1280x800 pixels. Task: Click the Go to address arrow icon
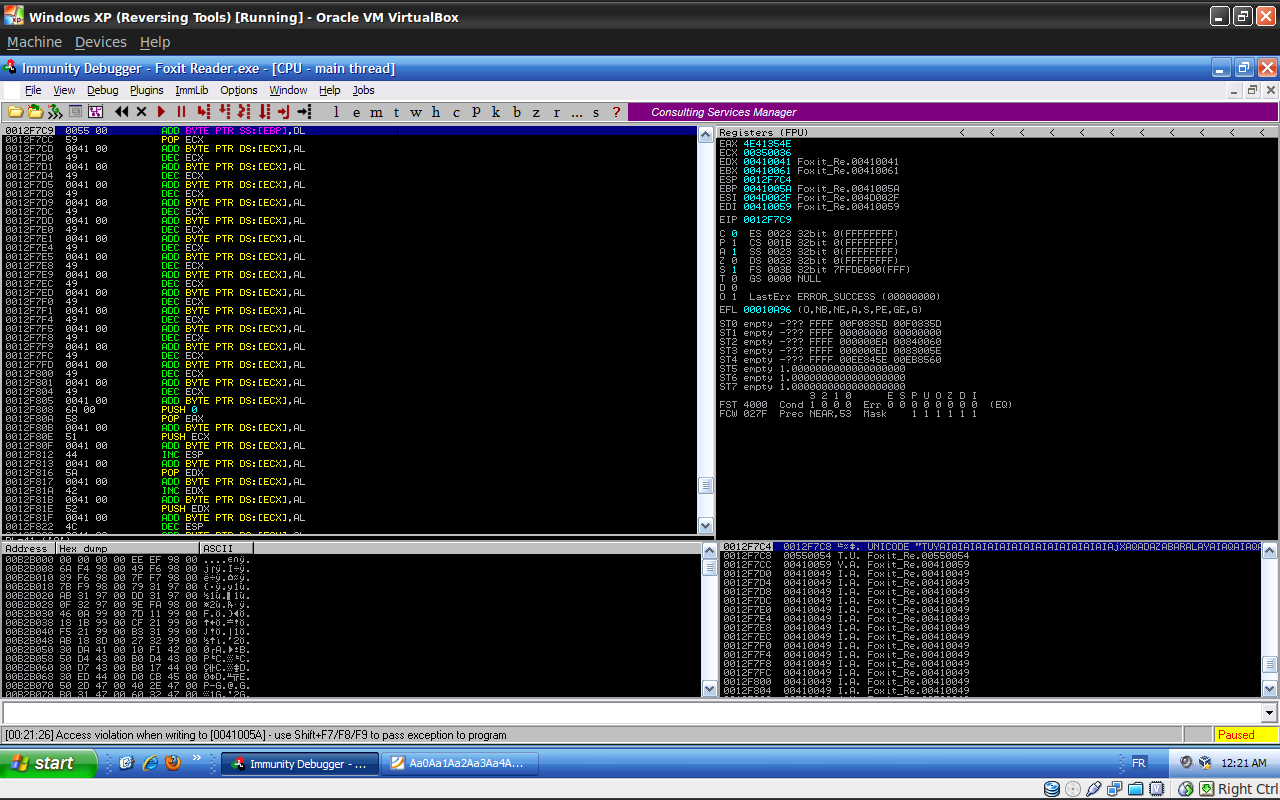pos(305,112)
